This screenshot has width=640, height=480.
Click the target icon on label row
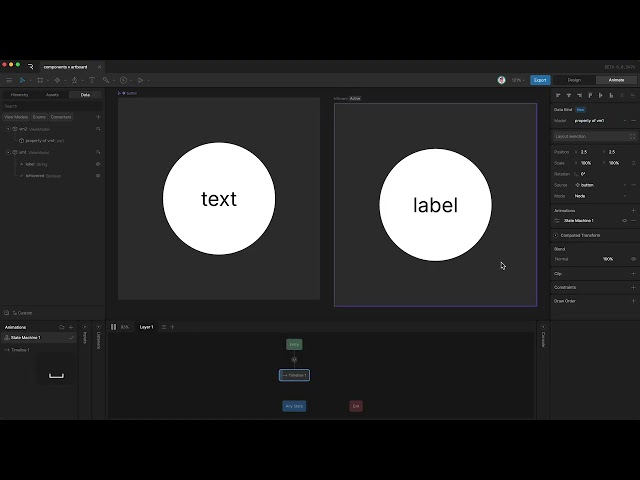[x=98, y=164]
